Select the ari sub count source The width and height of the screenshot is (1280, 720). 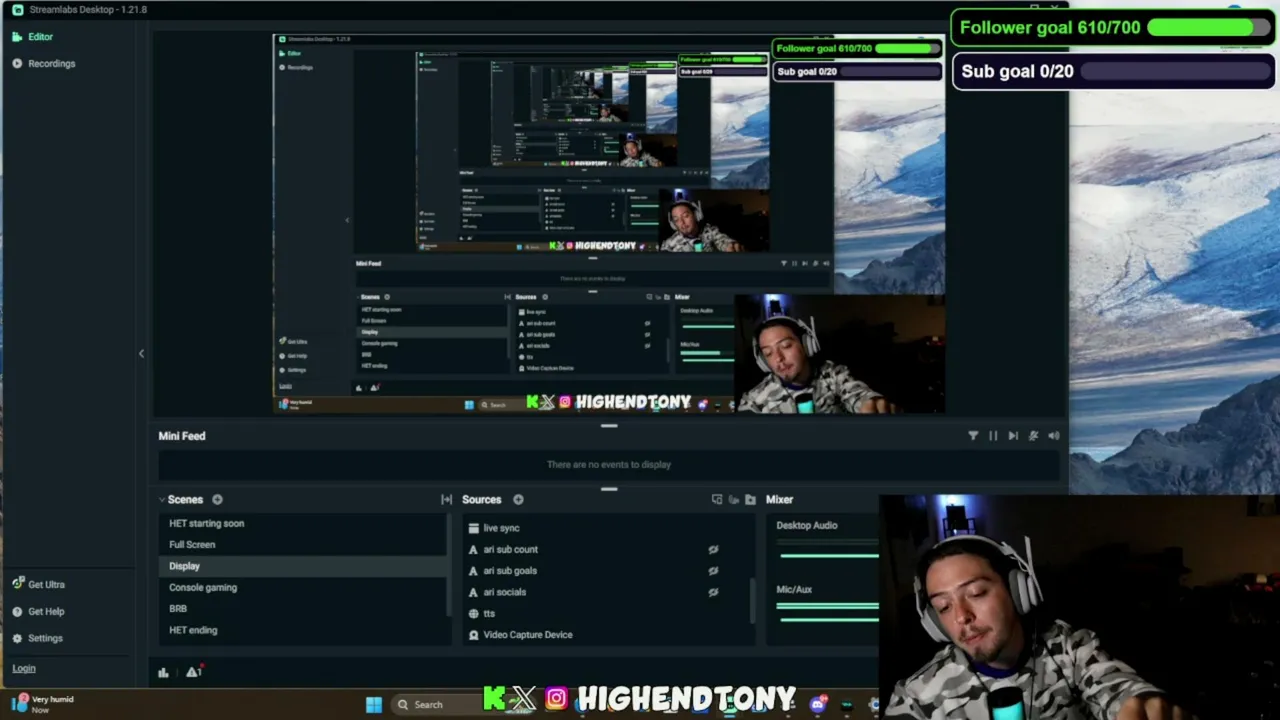pyautogui.click(x=605, y=549)
